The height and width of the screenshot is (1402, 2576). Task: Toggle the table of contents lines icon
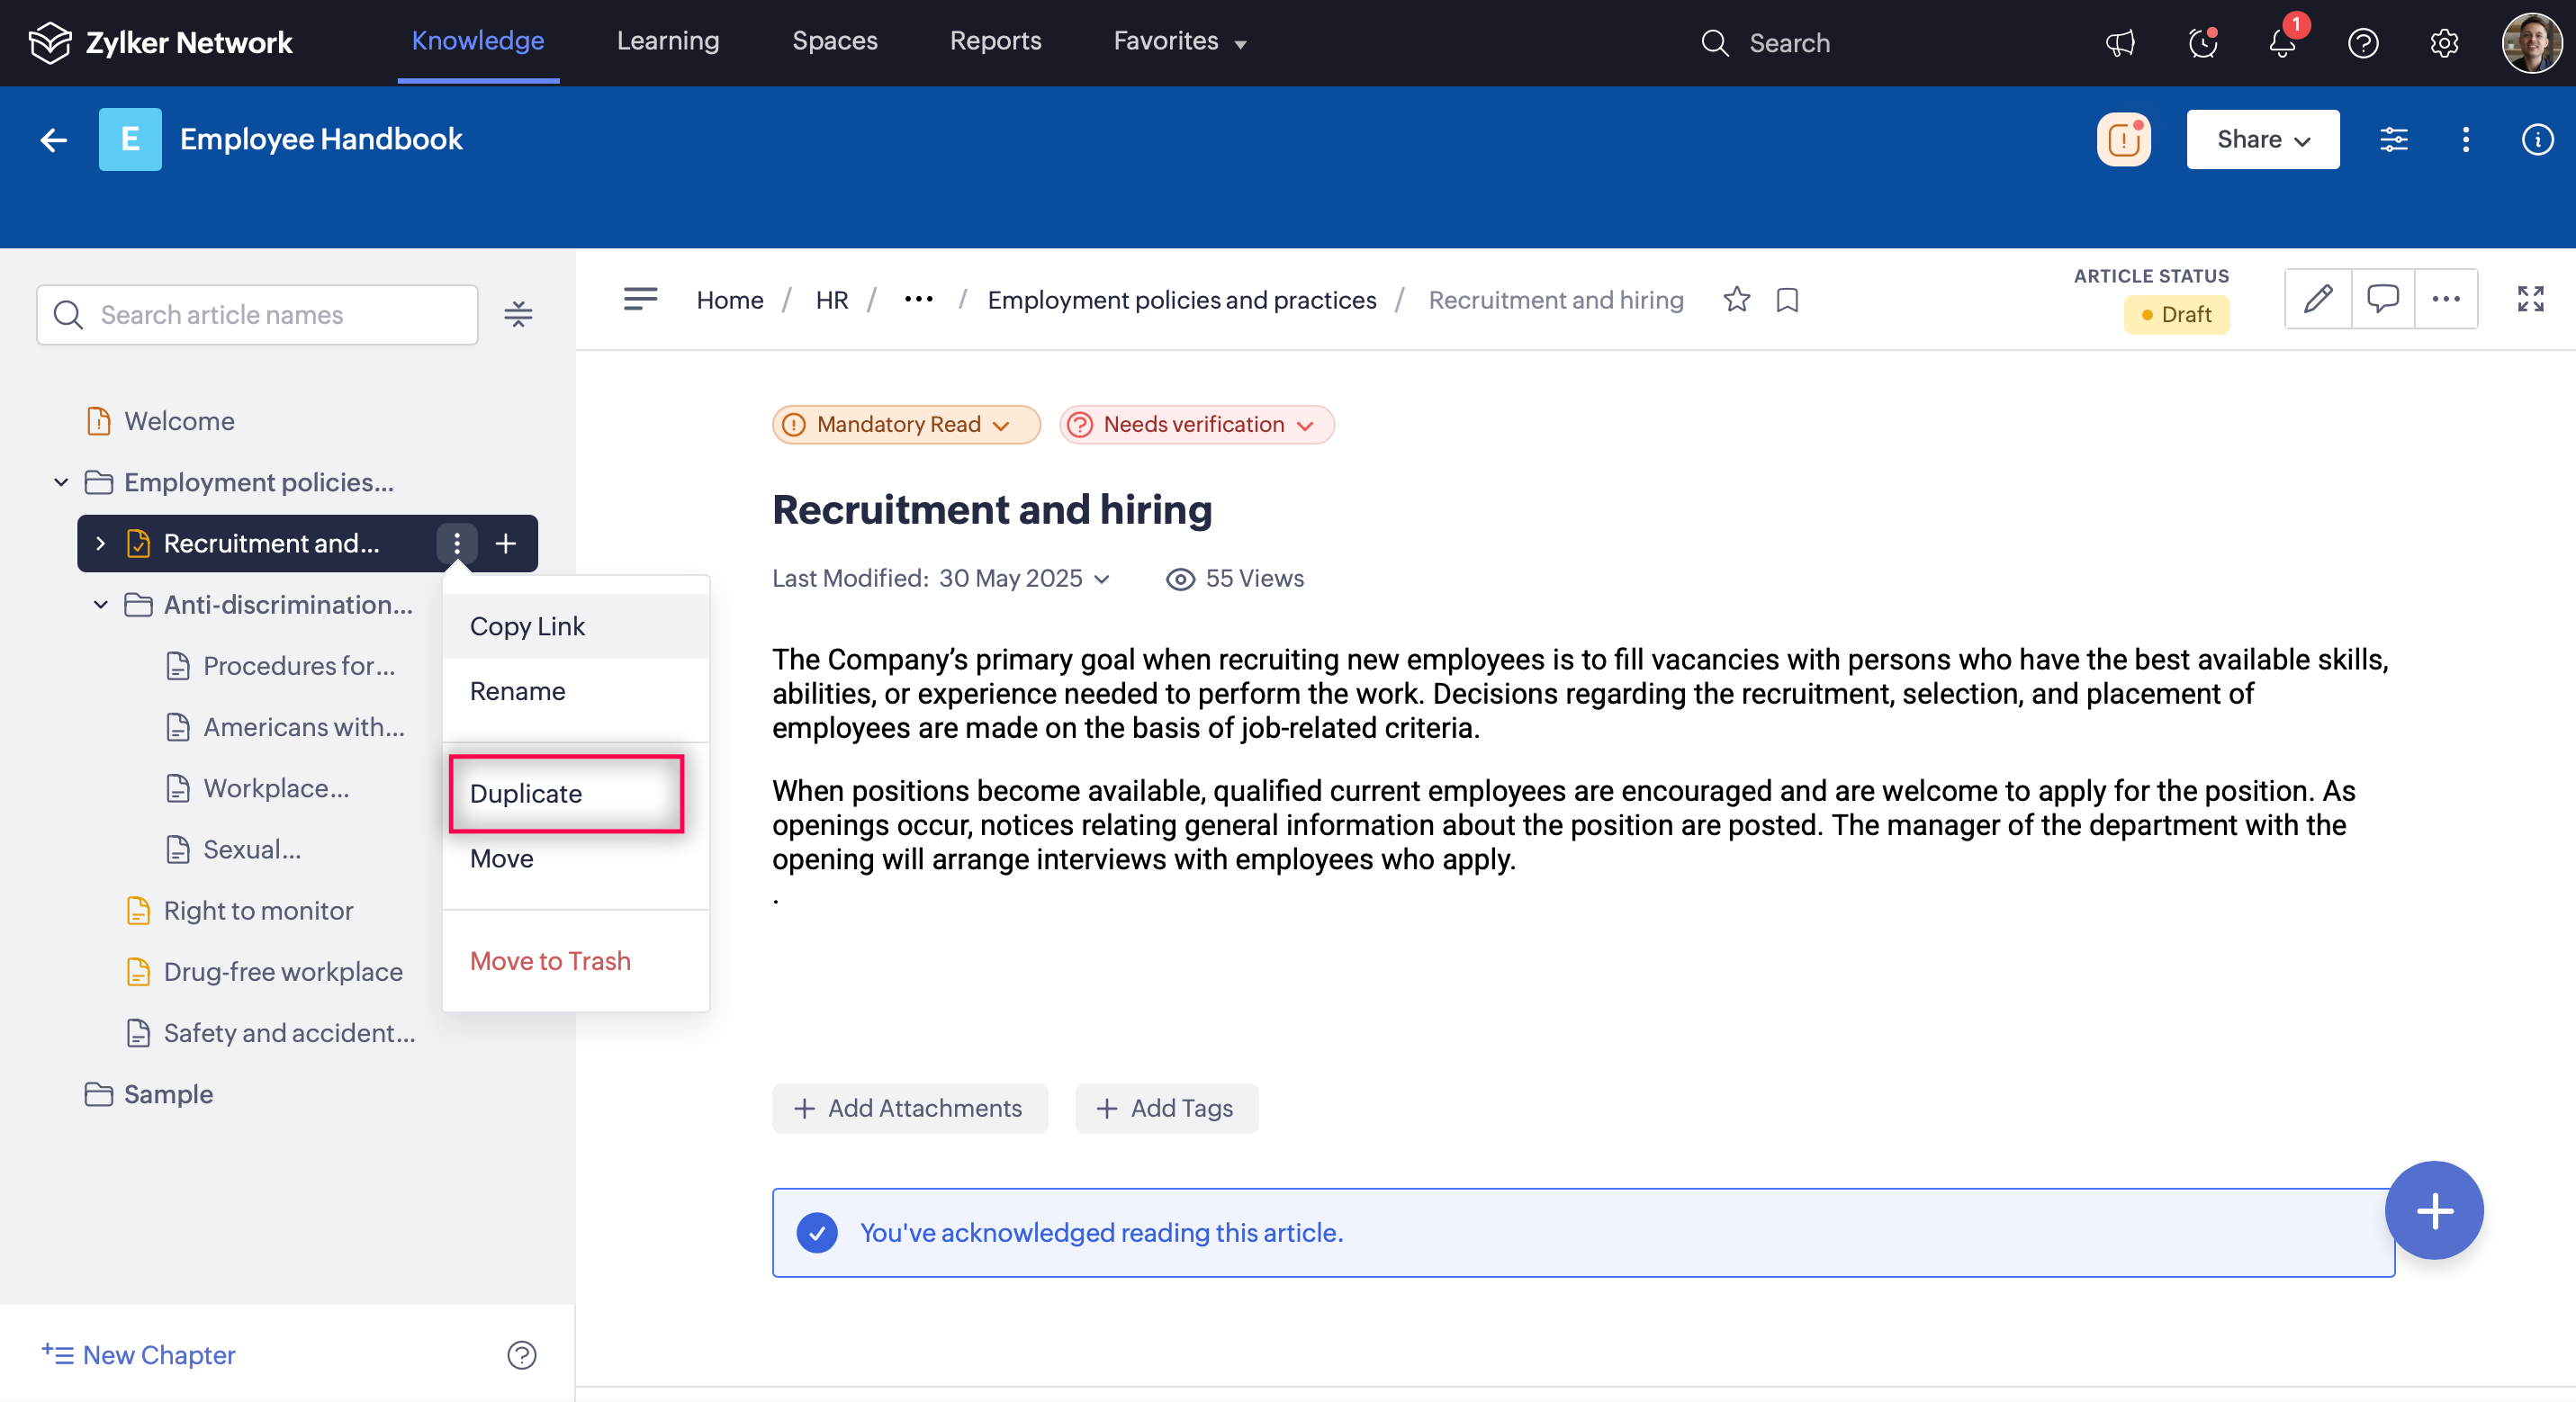640,299
